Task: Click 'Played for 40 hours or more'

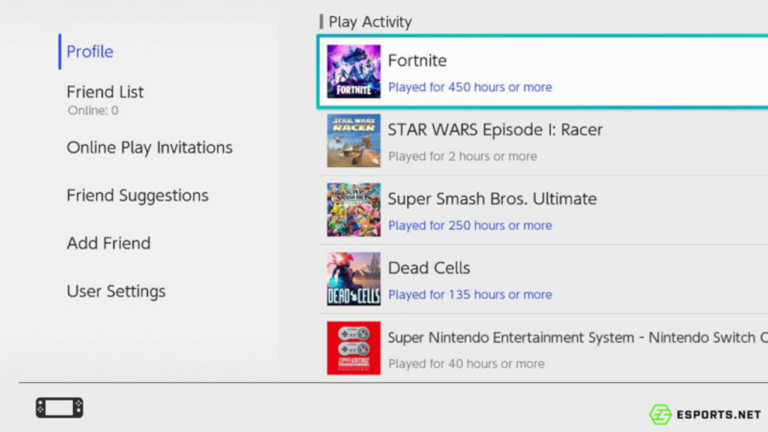Action: [466, 364]
